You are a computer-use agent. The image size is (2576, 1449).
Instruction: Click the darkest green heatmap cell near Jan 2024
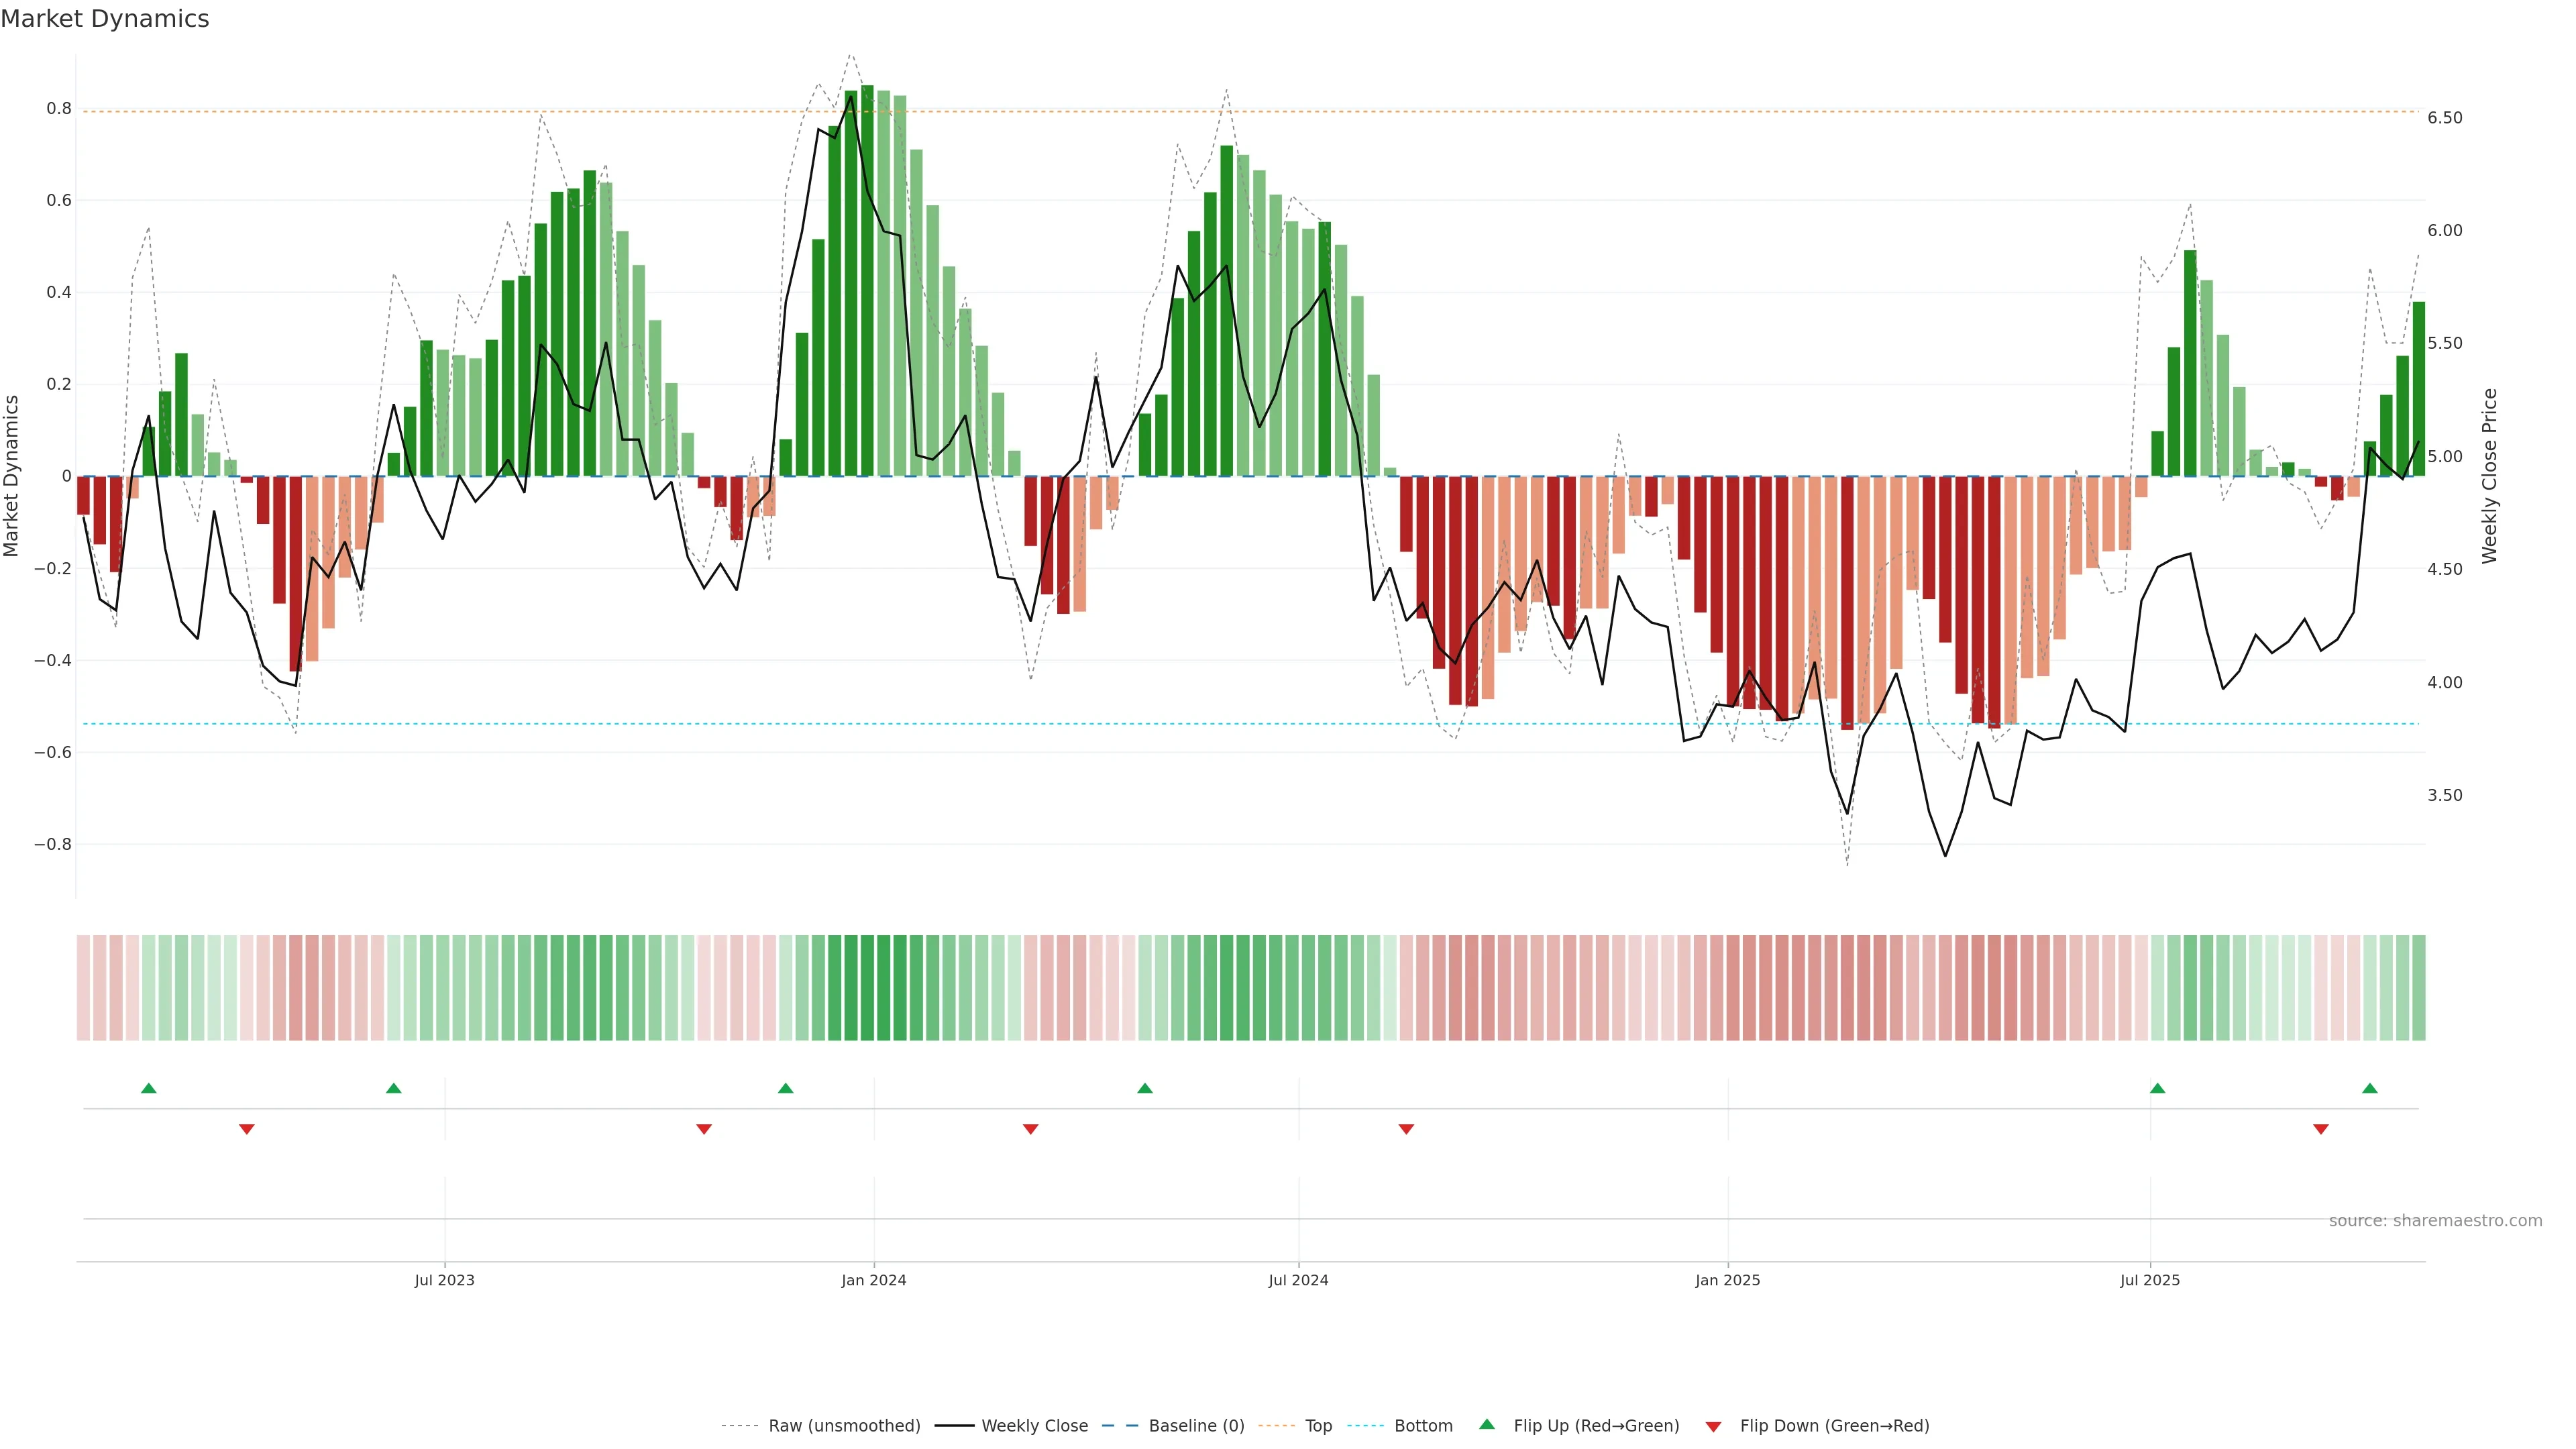click(867, 988)
